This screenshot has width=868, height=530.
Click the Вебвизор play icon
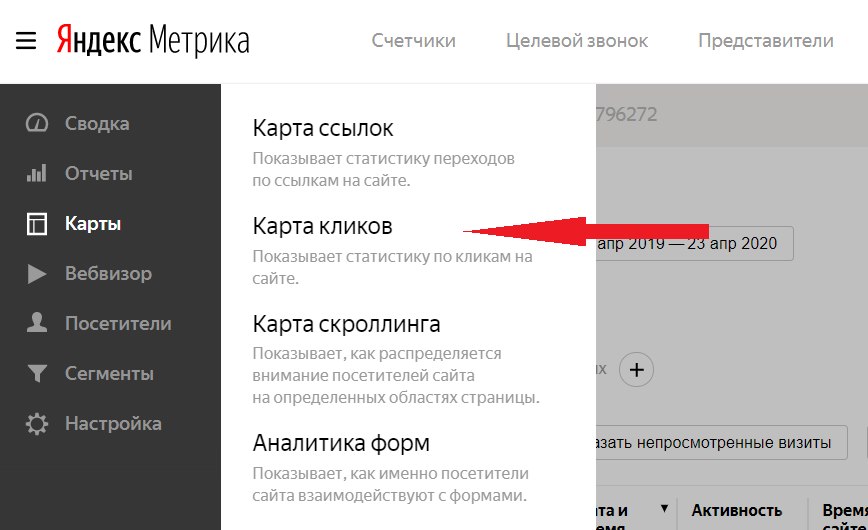point(37,274)
